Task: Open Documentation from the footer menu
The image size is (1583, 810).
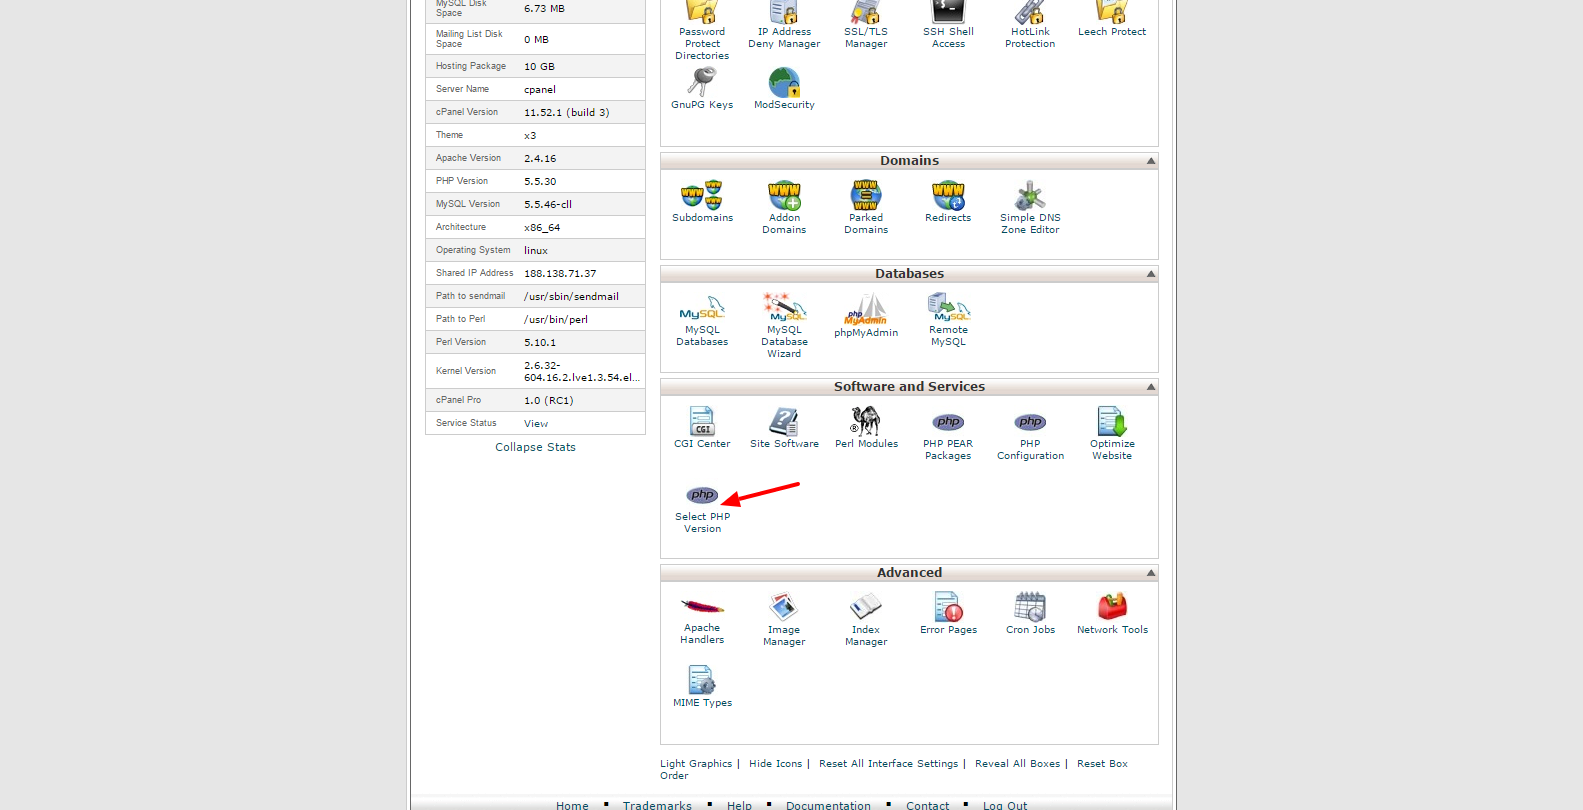Action: tap(828, 805)
